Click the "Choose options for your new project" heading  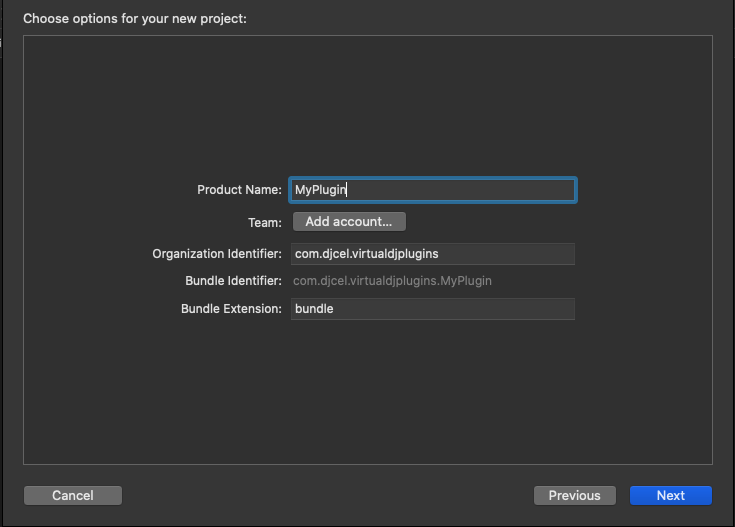135,19
